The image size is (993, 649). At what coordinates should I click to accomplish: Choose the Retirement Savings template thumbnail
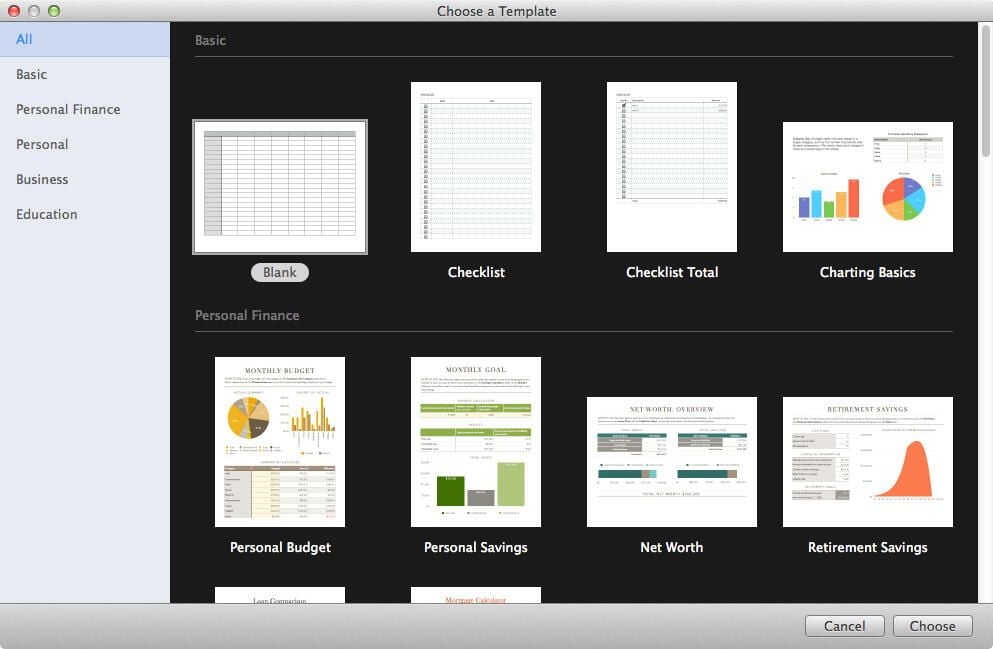[868, 462]
